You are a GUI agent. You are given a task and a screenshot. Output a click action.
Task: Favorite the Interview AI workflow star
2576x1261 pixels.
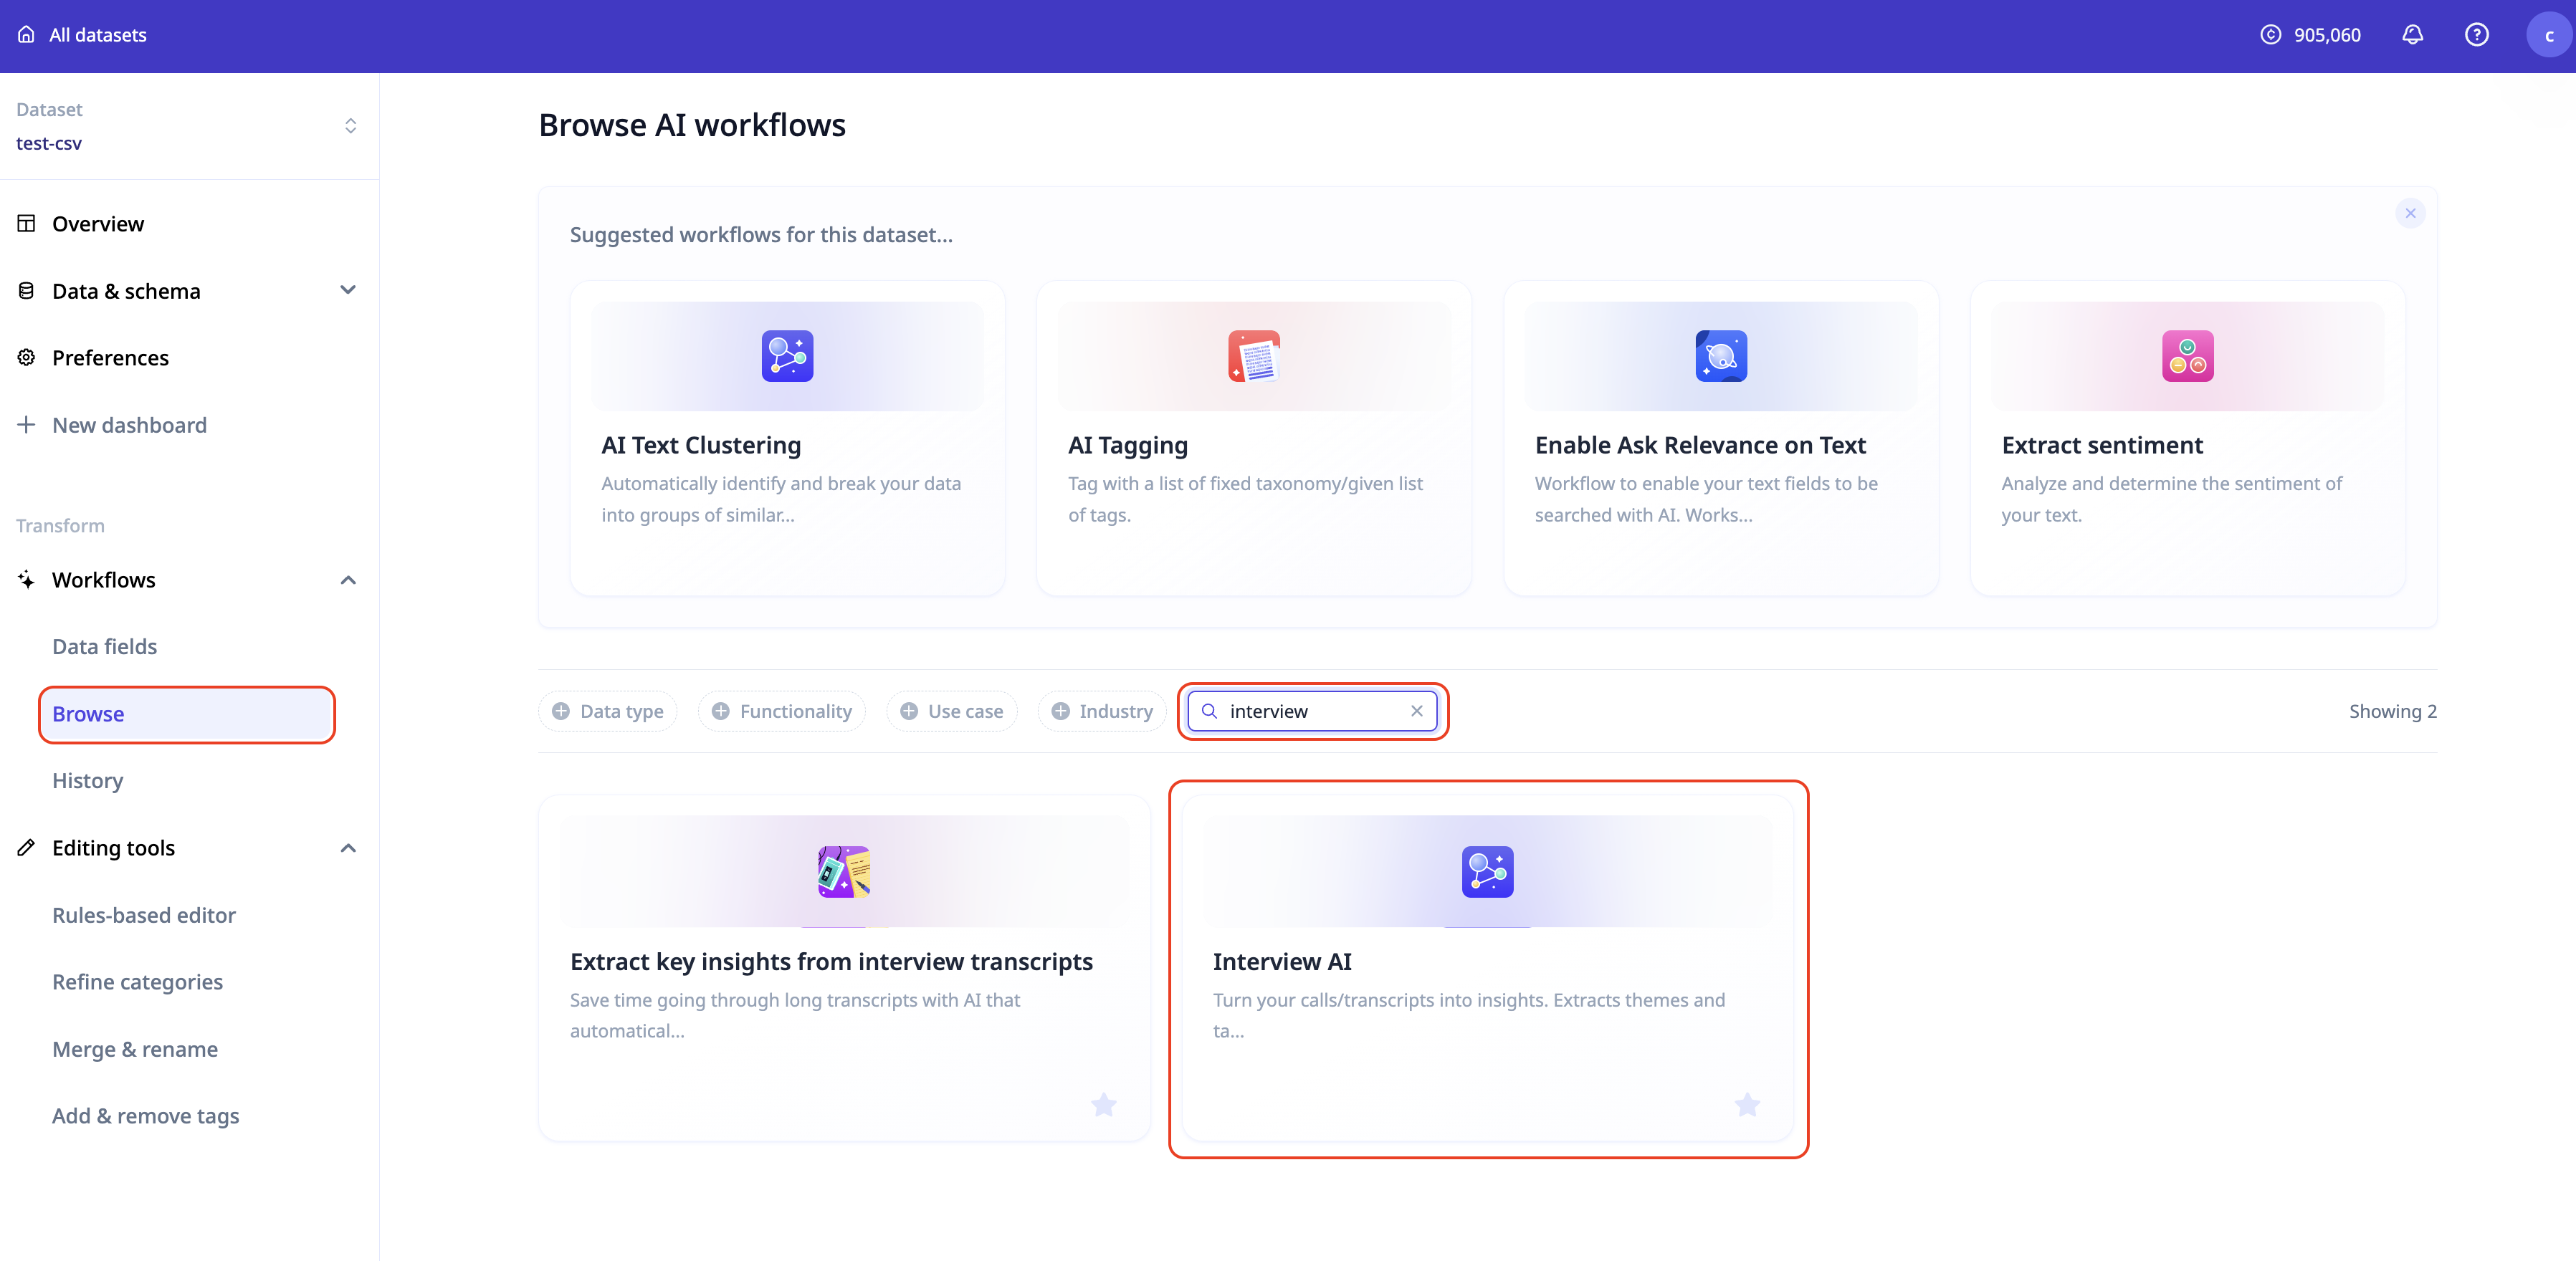[x=1747, y=1104]
